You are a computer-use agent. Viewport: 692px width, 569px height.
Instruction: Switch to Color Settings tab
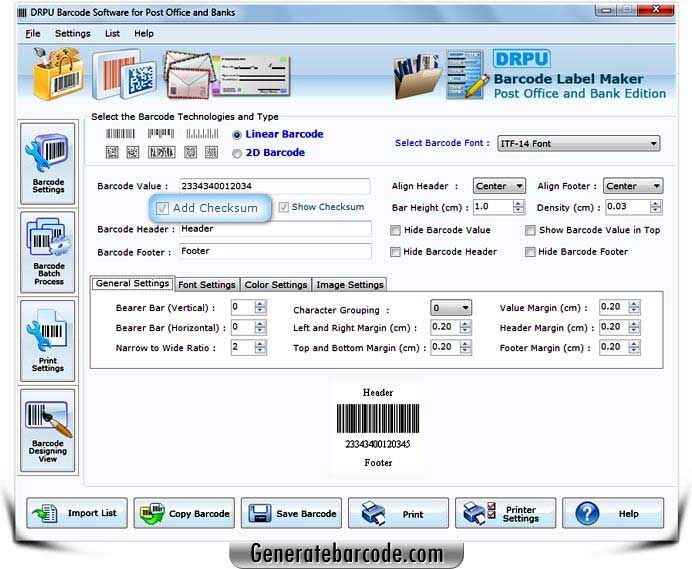(x=276, y=285)
